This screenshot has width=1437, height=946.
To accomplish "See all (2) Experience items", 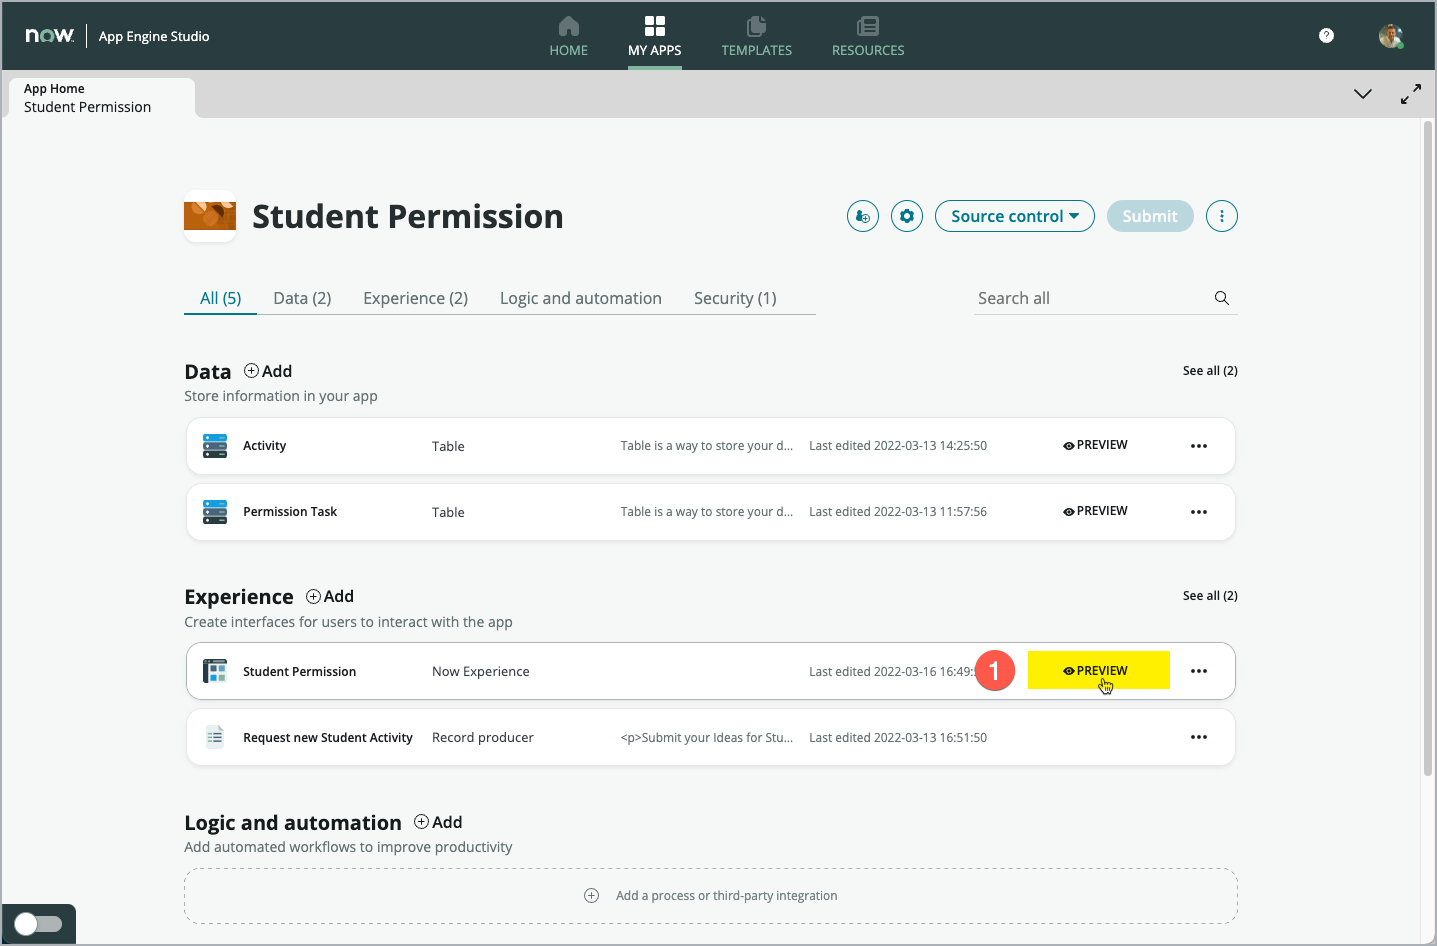I will [1210, 595].
